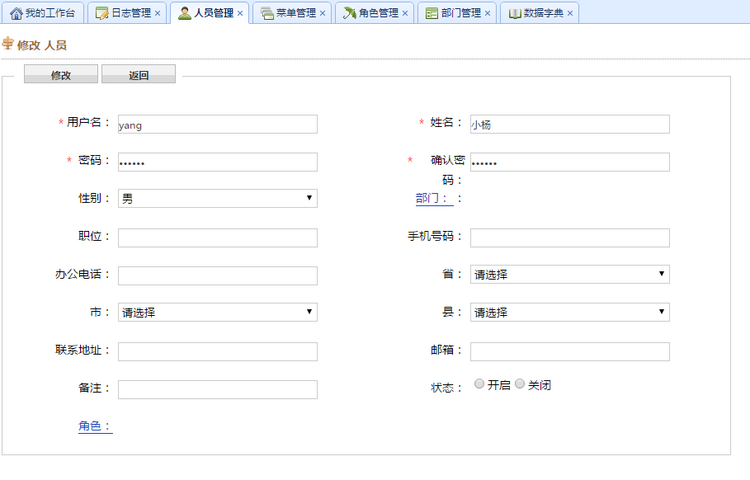Select the 关闭 status radio button
This screenshot has width=750, height=480.
pyautogui.click(x=520, y=384)
